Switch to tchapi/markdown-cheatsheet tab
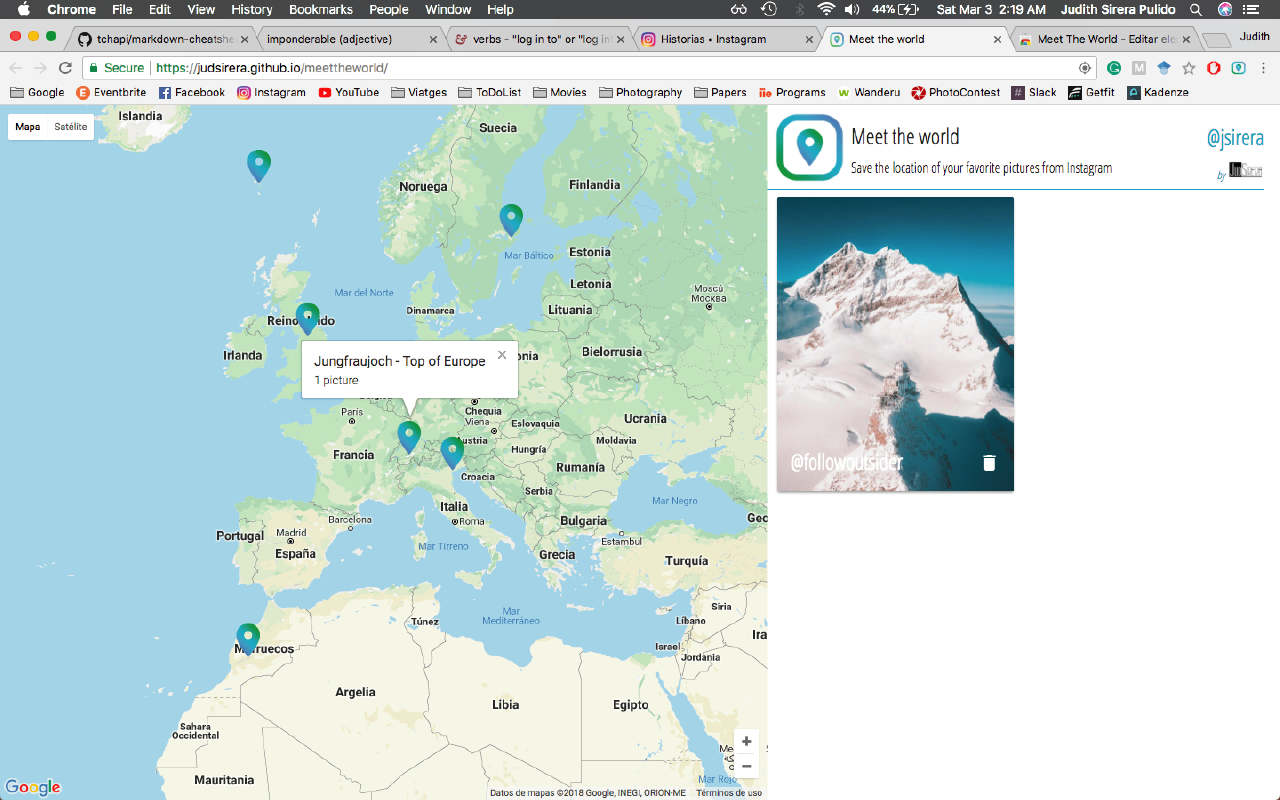 pyautogui.click(x=163, y=39)
